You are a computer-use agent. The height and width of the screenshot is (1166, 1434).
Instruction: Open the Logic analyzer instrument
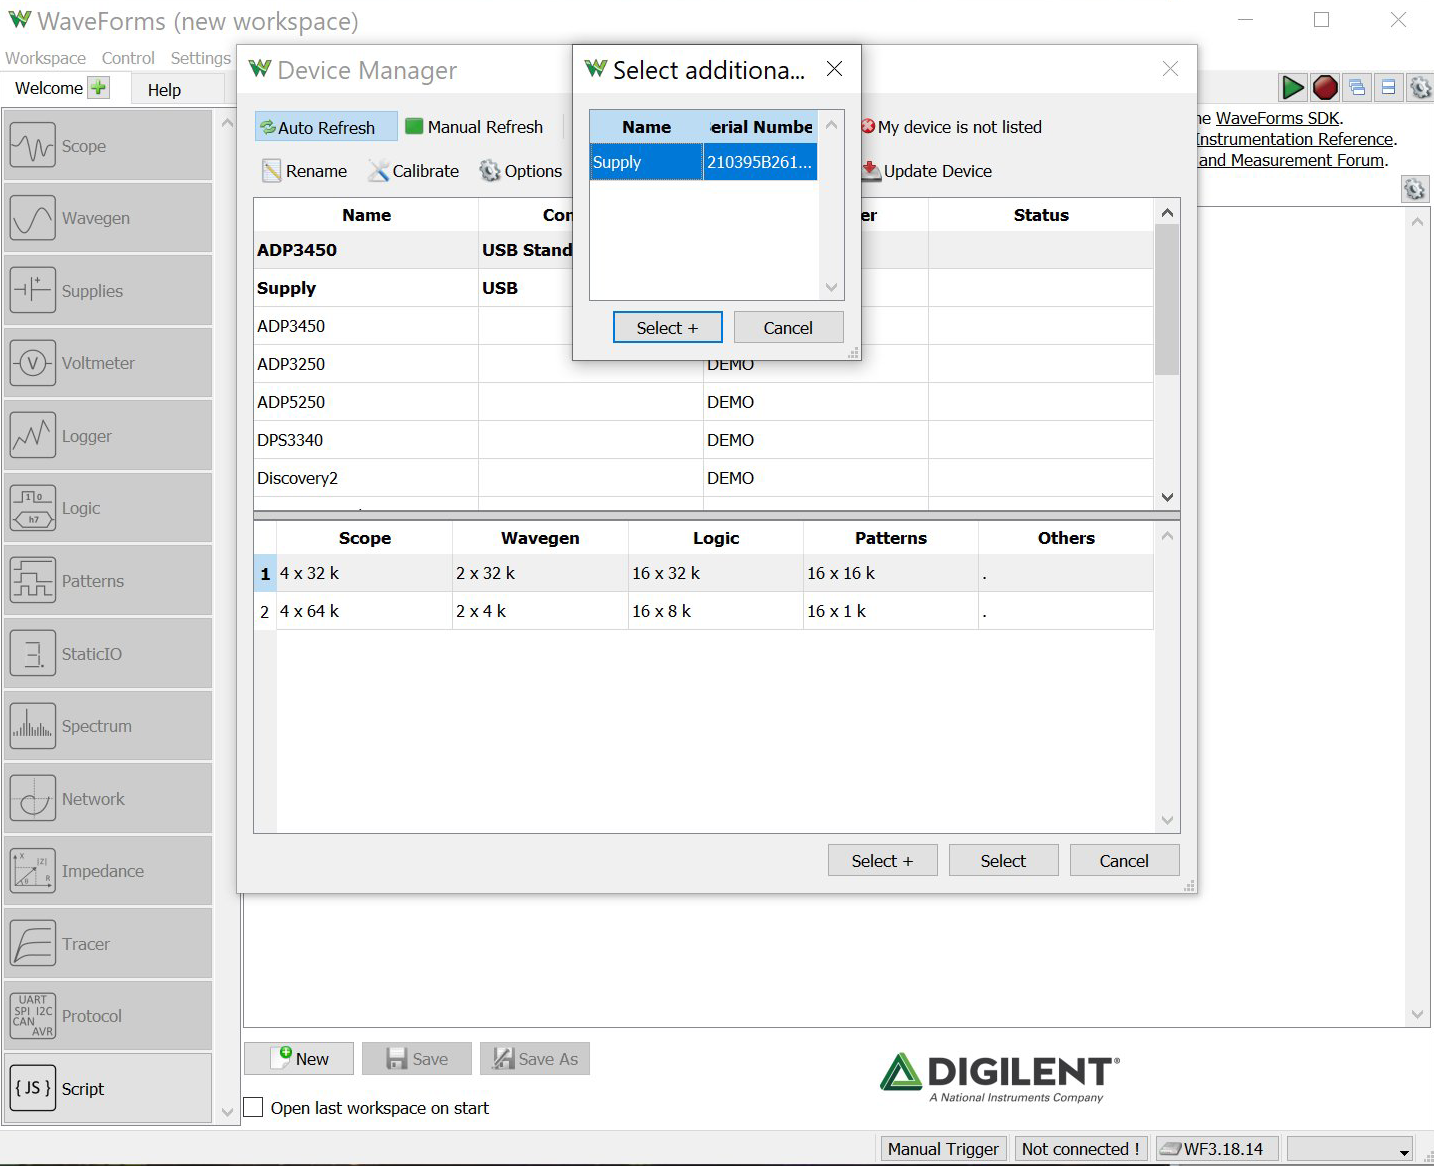[x=108, y=508]
